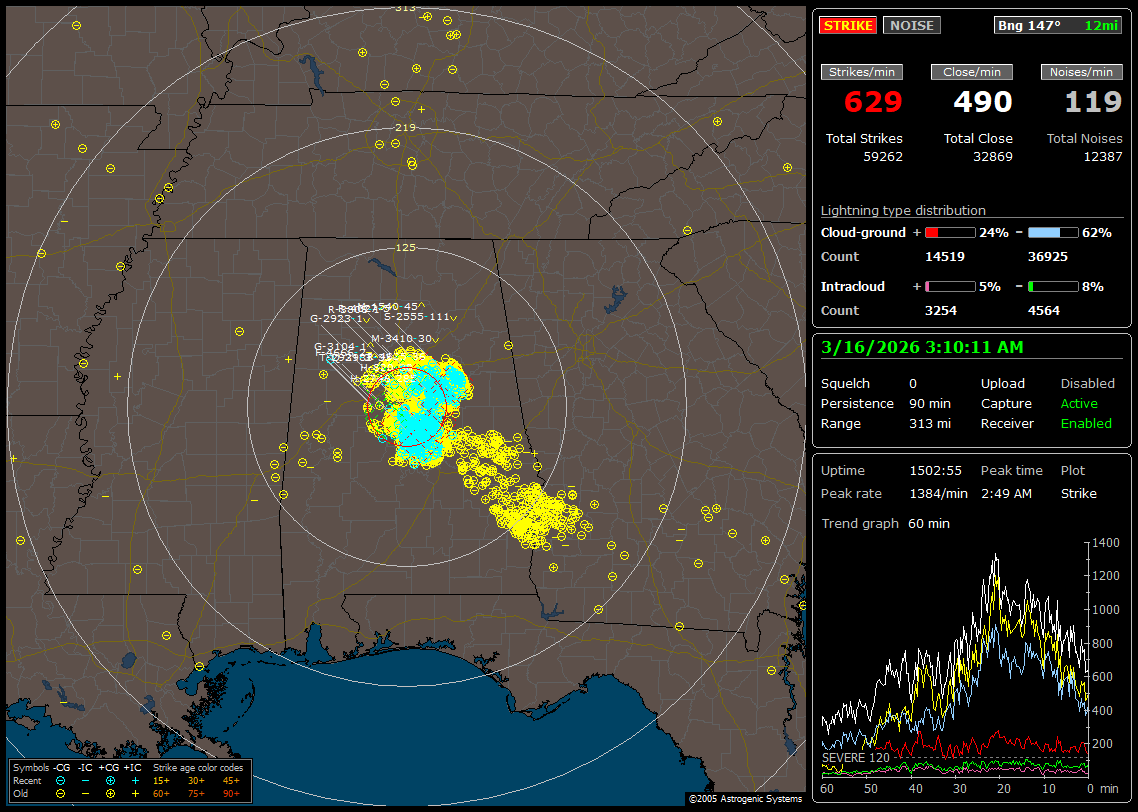The image size is (1138, 812).
Task: Click the cyan recent +CG legend symbol
Action: [110, 780]
